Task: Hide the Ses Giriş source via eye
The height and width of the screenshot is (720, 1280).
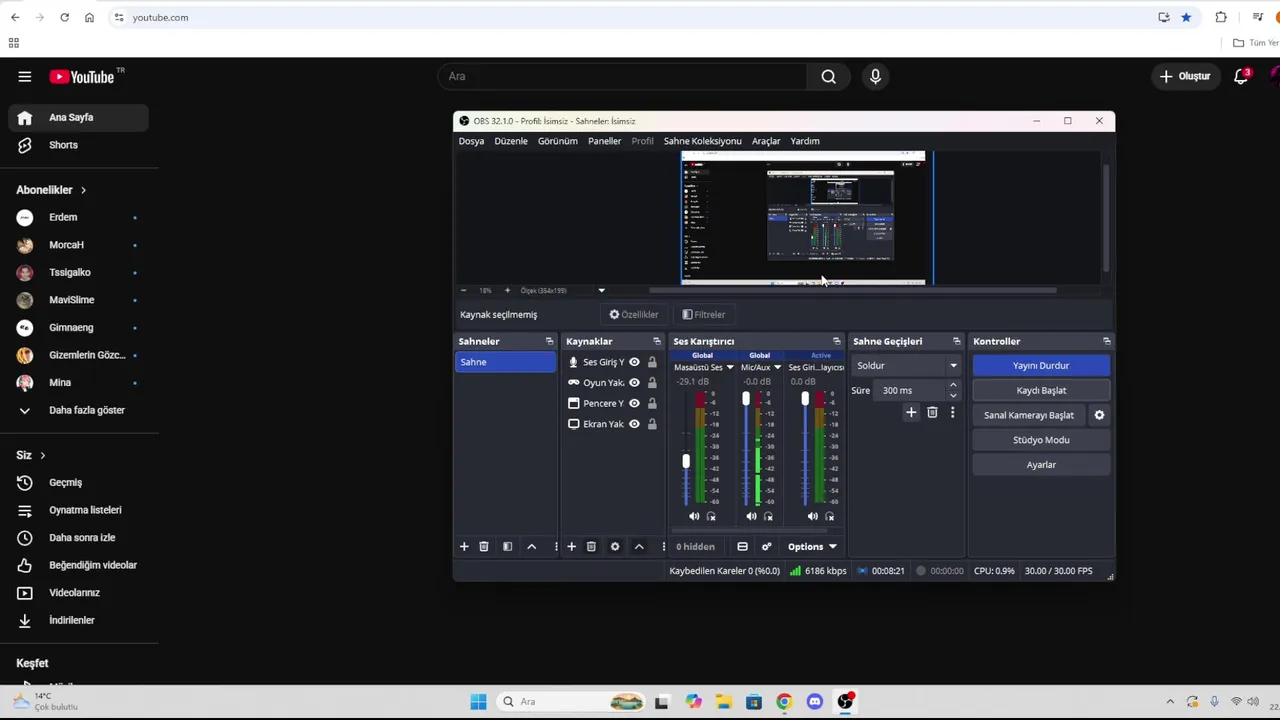Action: (x=634, y=362)
